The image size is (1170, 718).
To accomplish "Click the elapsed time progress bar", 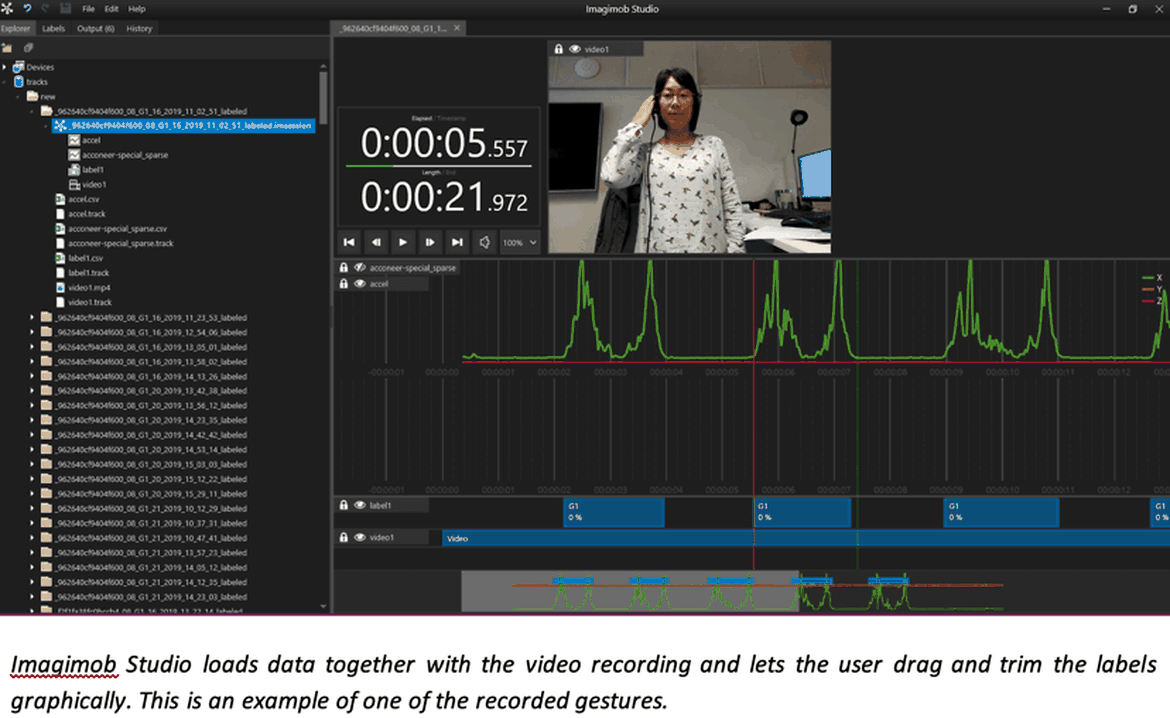I will point(439,165).
